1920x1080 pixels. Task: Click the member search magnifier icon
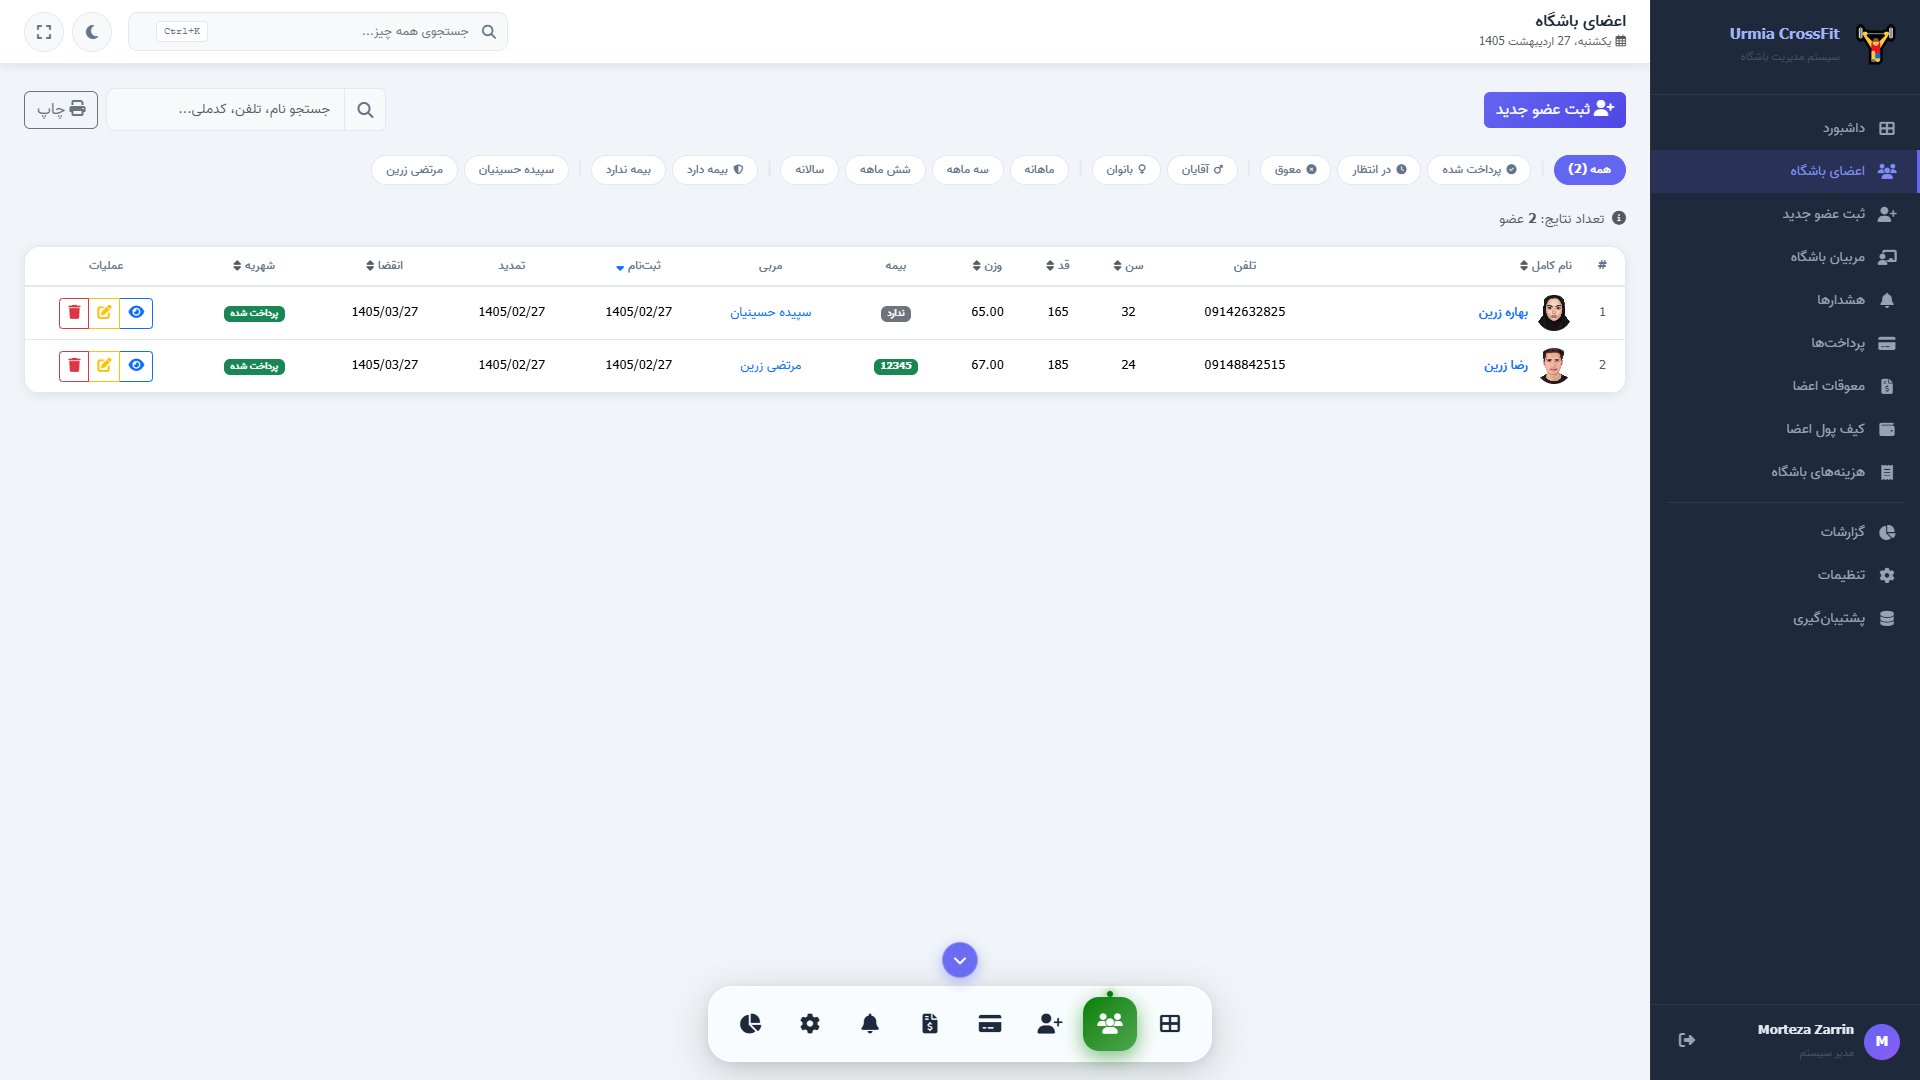(x=365, y=110)
